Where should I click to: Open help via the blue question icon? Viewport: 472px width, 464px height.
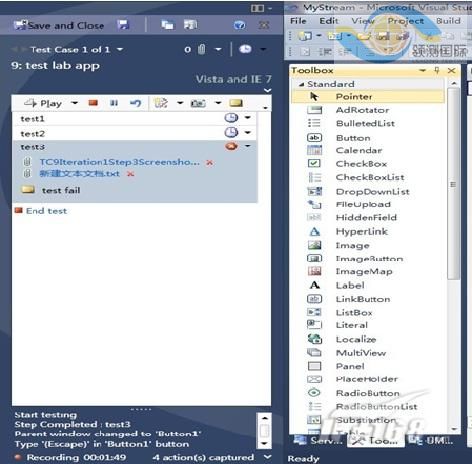pyautogui.click(x=239, y=25)
